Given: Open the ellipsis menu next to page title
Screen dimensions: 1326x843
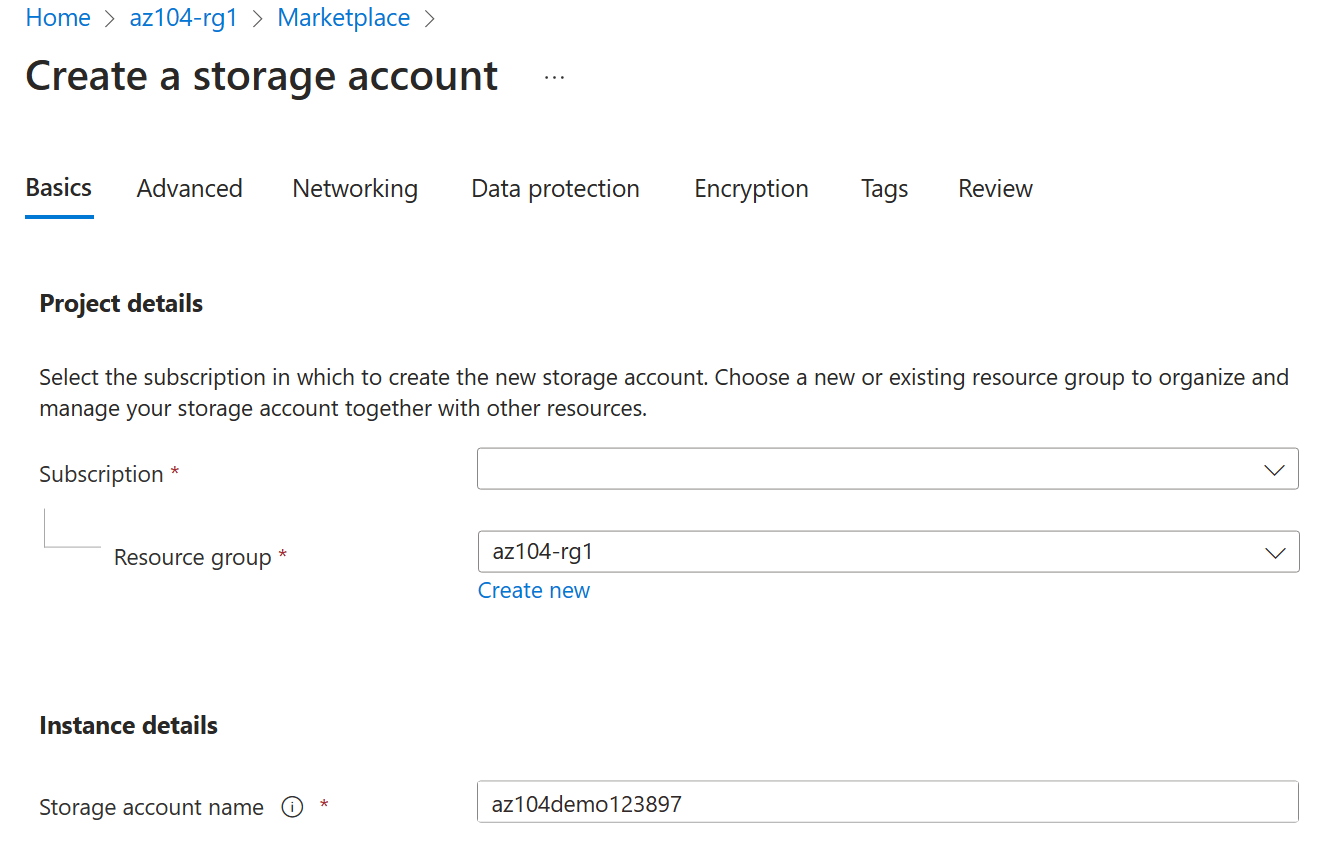Looking at the screenshot, I should pyautogui.click(x=553, y=76).
